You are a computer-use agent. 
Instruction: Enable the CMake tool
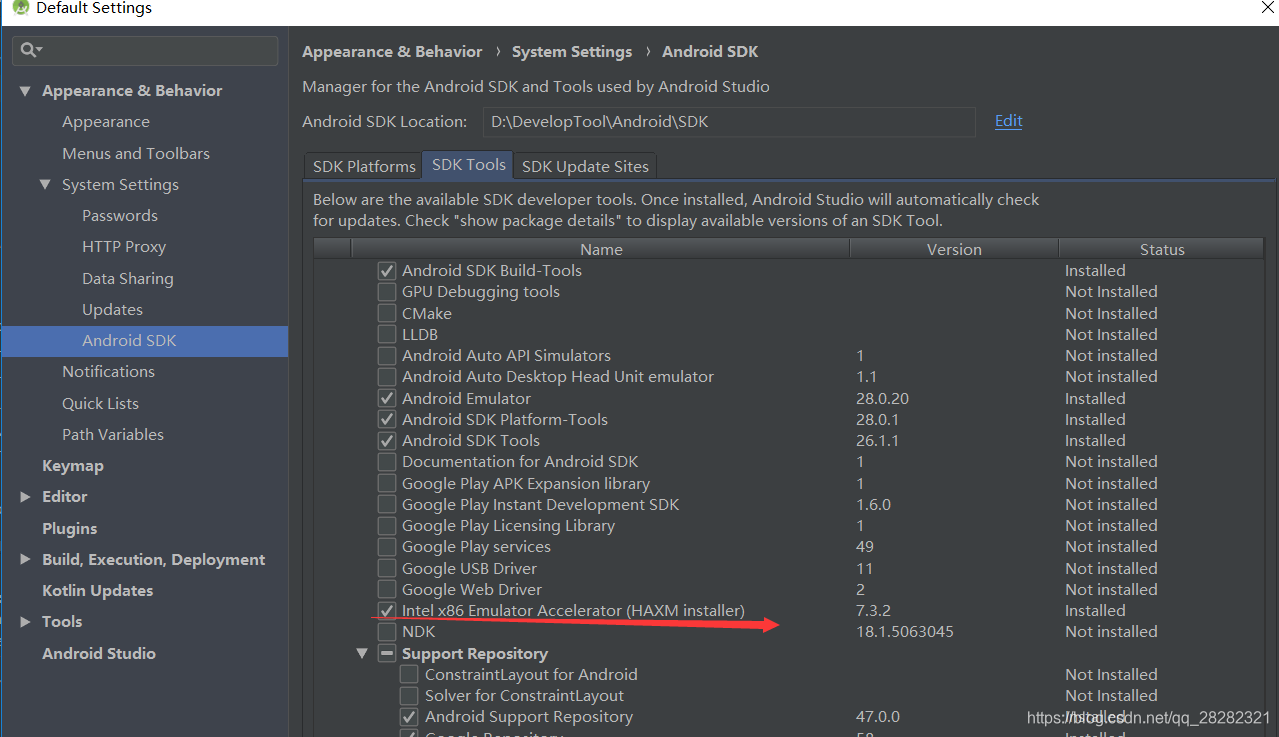(x=387, y=313)
